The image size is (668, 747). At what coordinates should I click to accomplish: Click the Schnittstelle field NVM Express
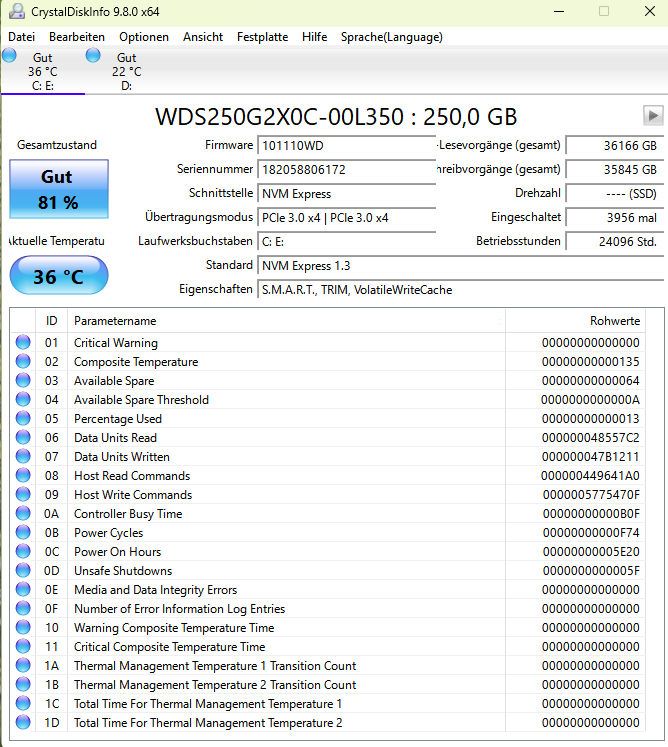pyautogui.click(x=346, y=193)
